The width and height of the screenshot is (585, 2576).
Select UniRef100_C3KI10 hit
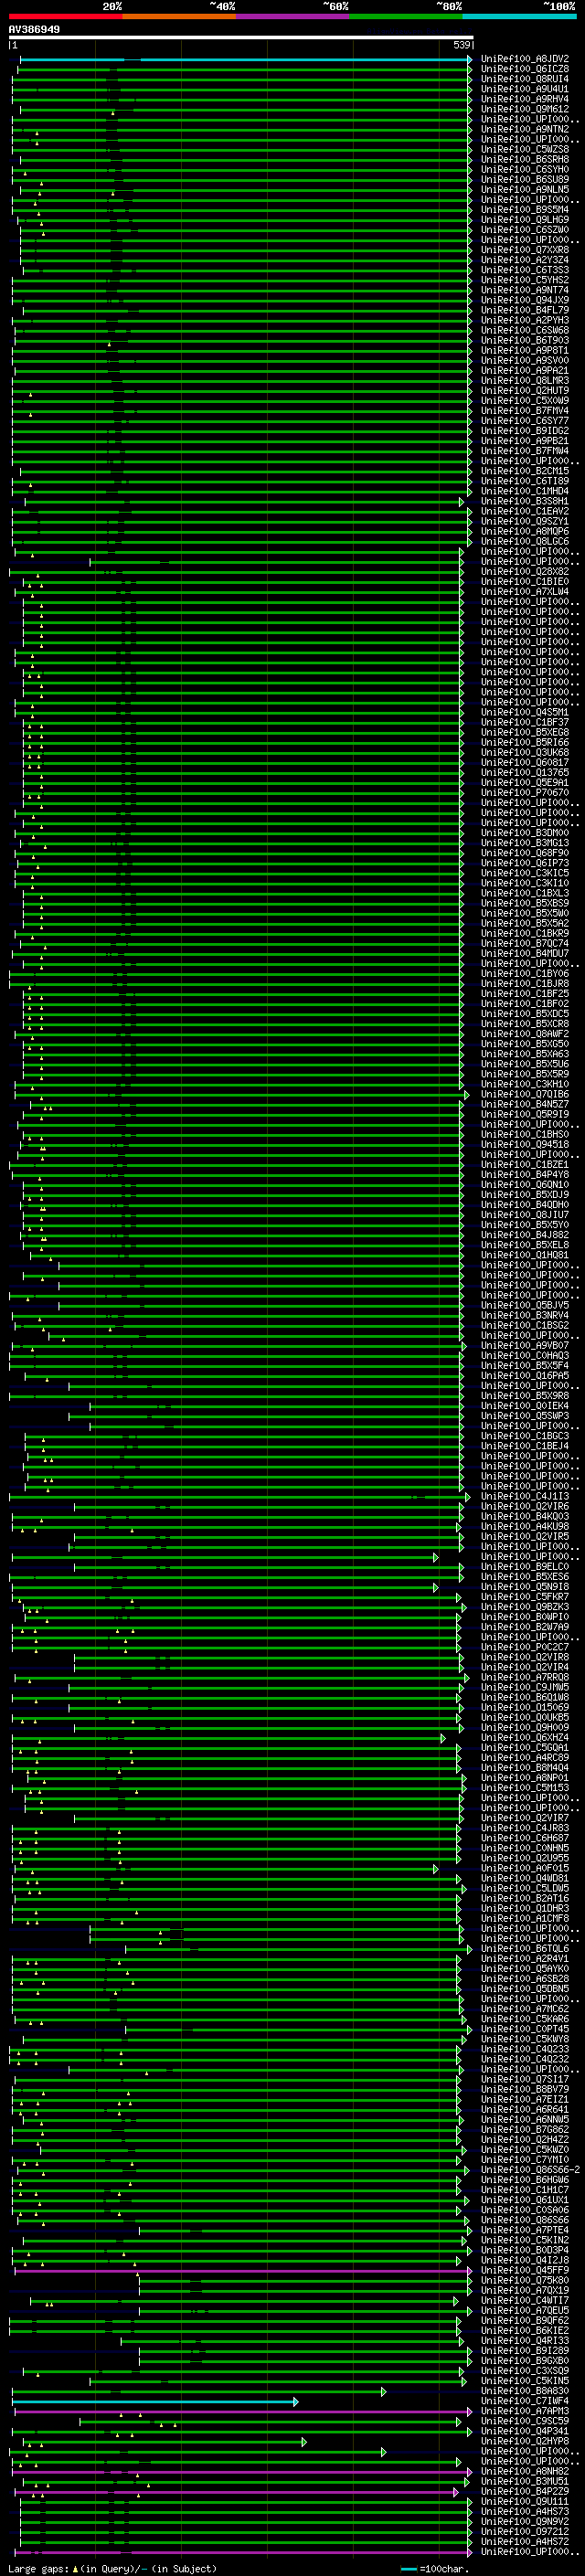tap(525, 883)
